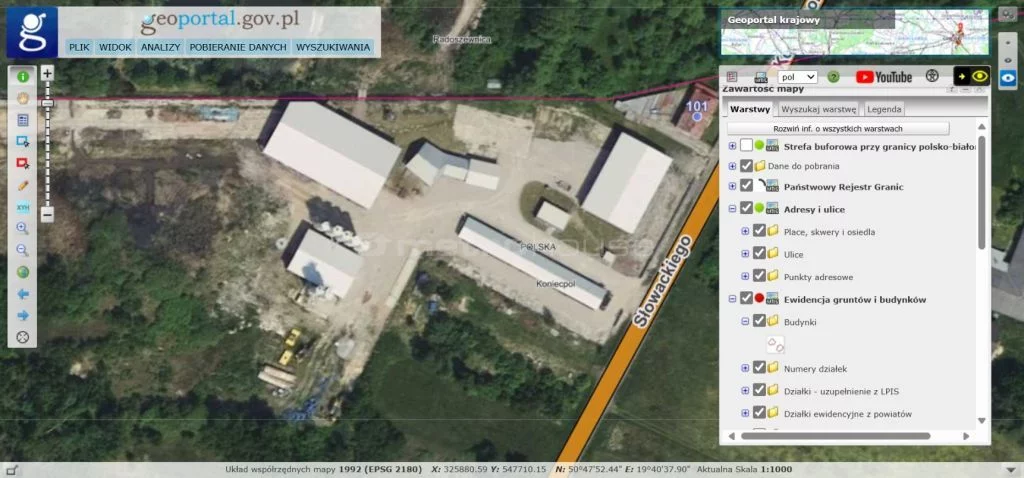Screen dimensions: 1024x478
Task: Expand Dane do pobrania node
Action: click(732, 167)
